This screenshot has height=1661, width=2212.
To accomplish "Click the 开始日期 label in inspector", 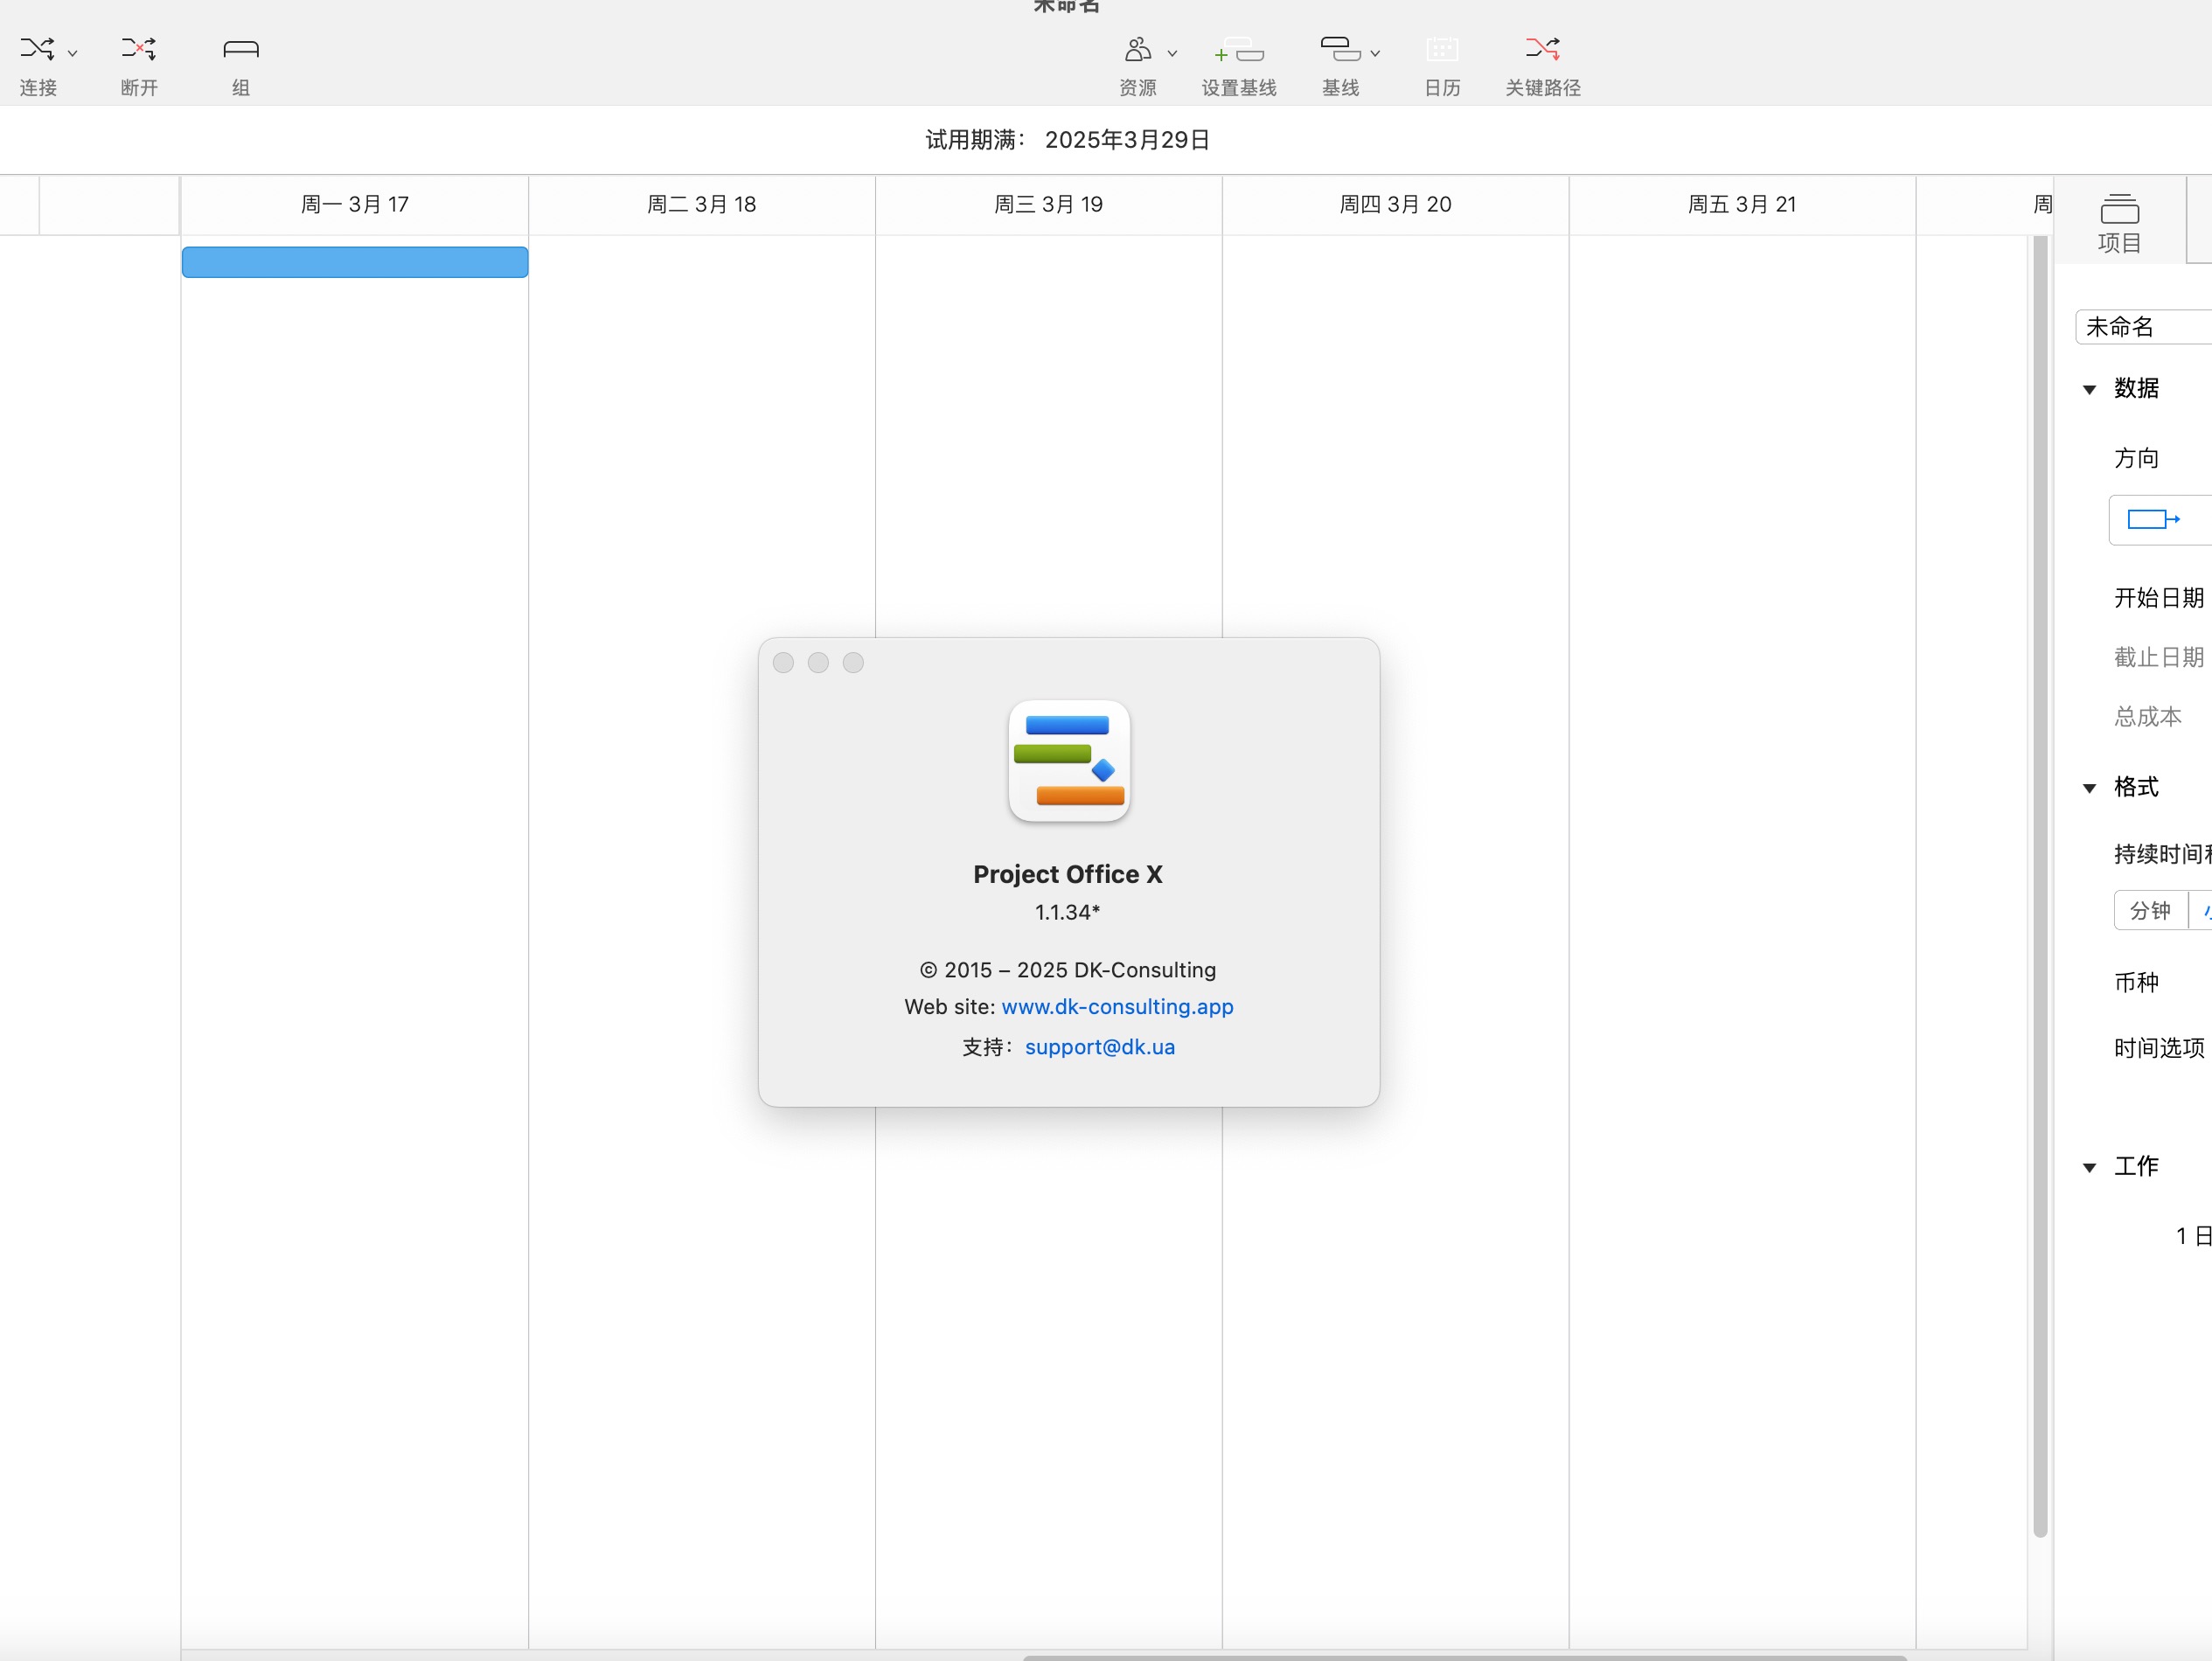I will (2159, 598).
